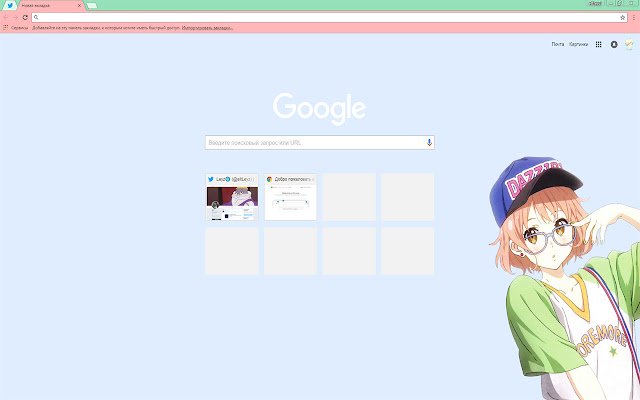Bookmark this page with the star icon

[622, 18]
